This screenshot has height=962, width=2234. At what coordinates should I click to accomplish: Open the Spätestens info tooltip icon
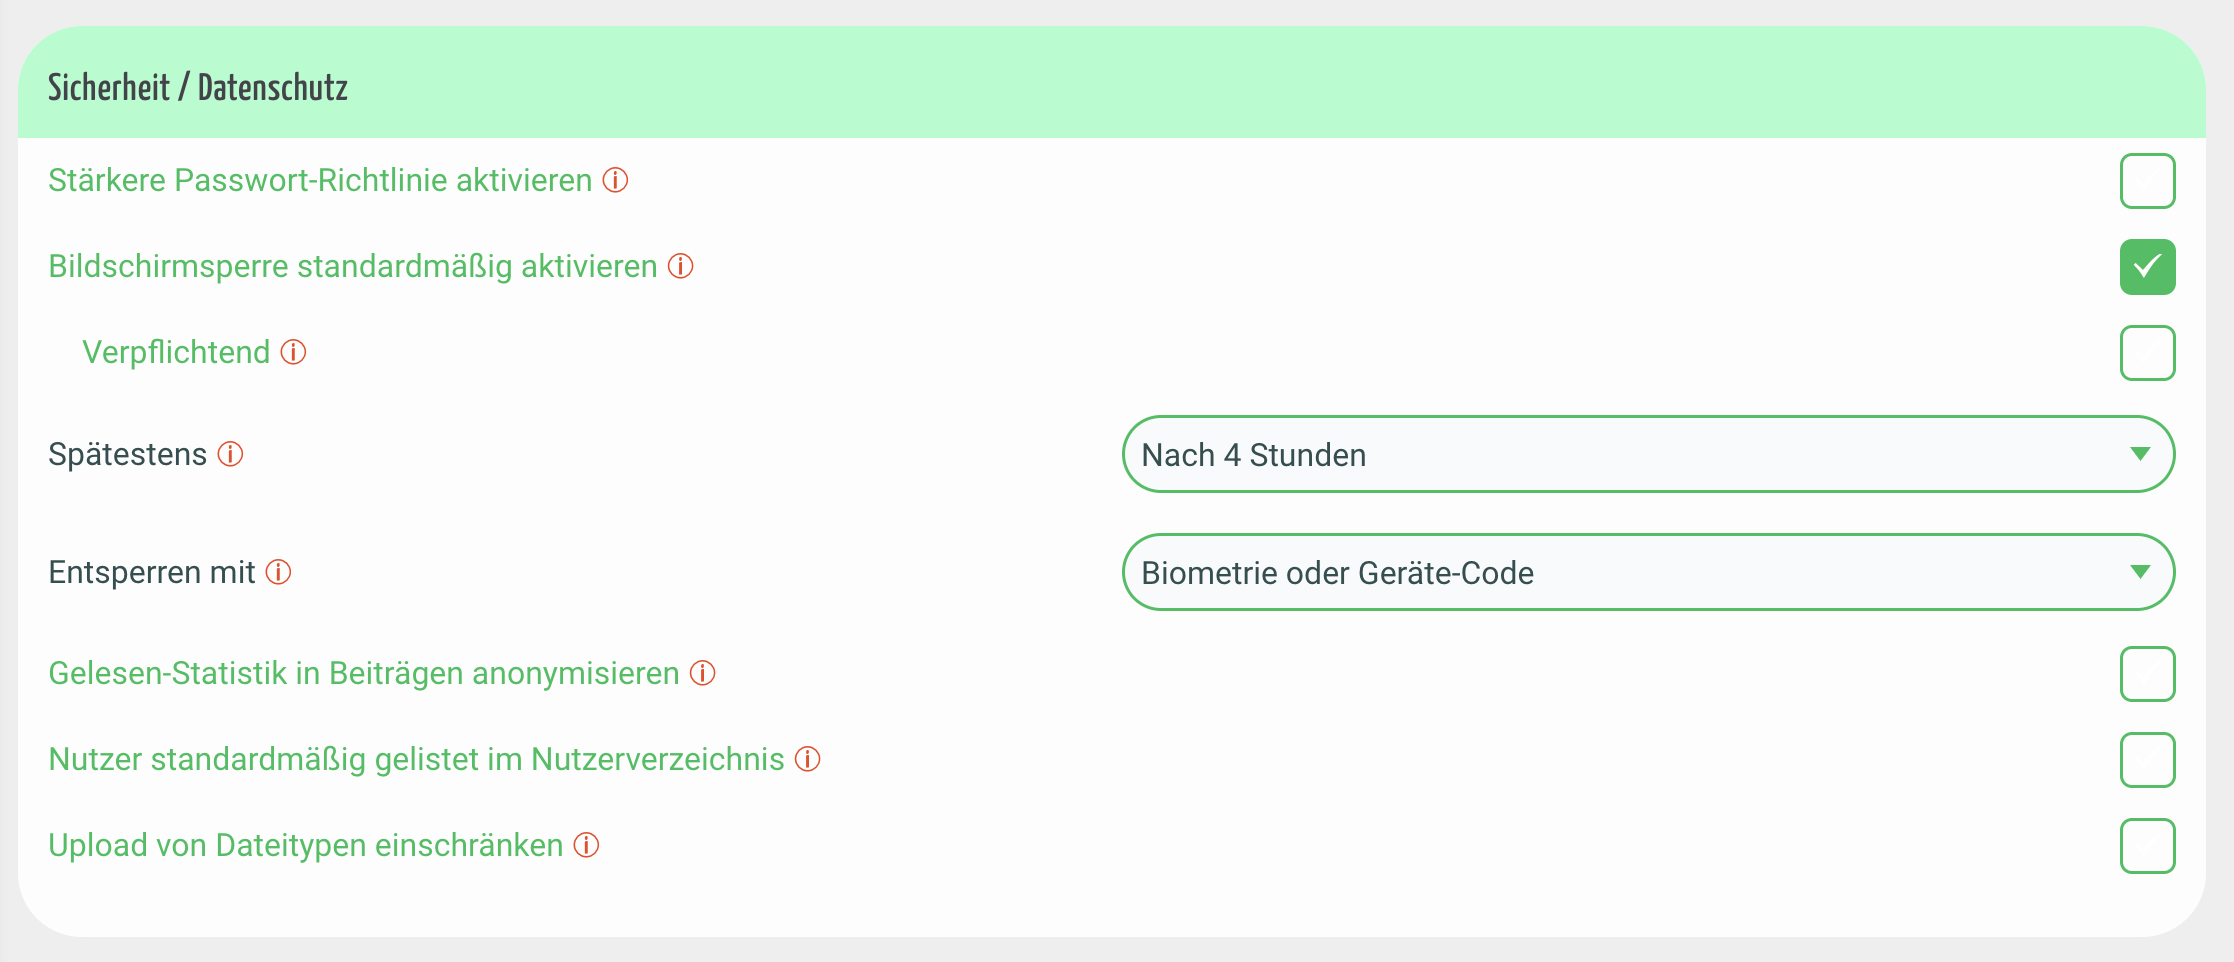click(230, 454)
